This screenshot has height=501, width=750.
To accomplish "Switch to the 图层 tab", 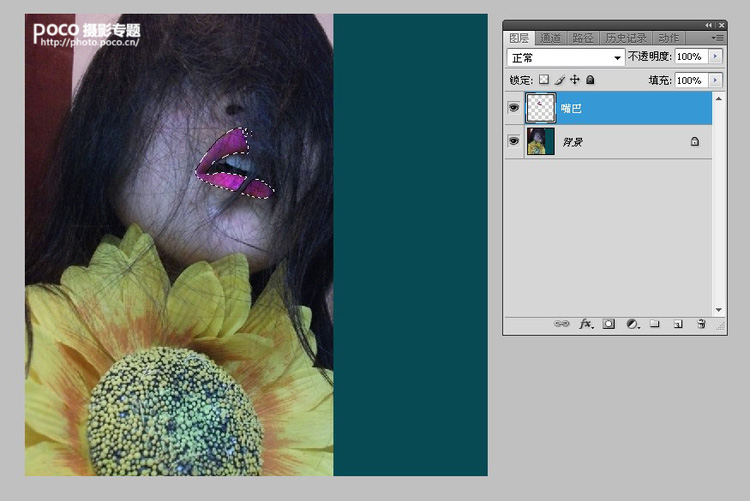I will point(518,38).
